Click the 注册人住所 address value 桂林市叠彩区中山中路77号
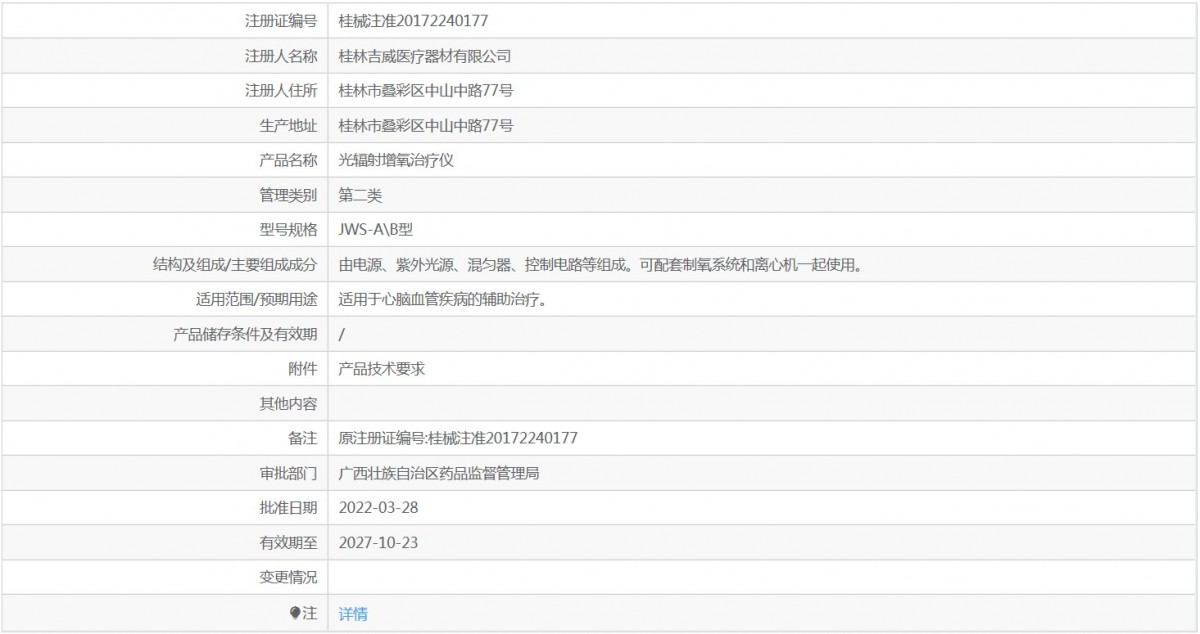 pos(427,90)
